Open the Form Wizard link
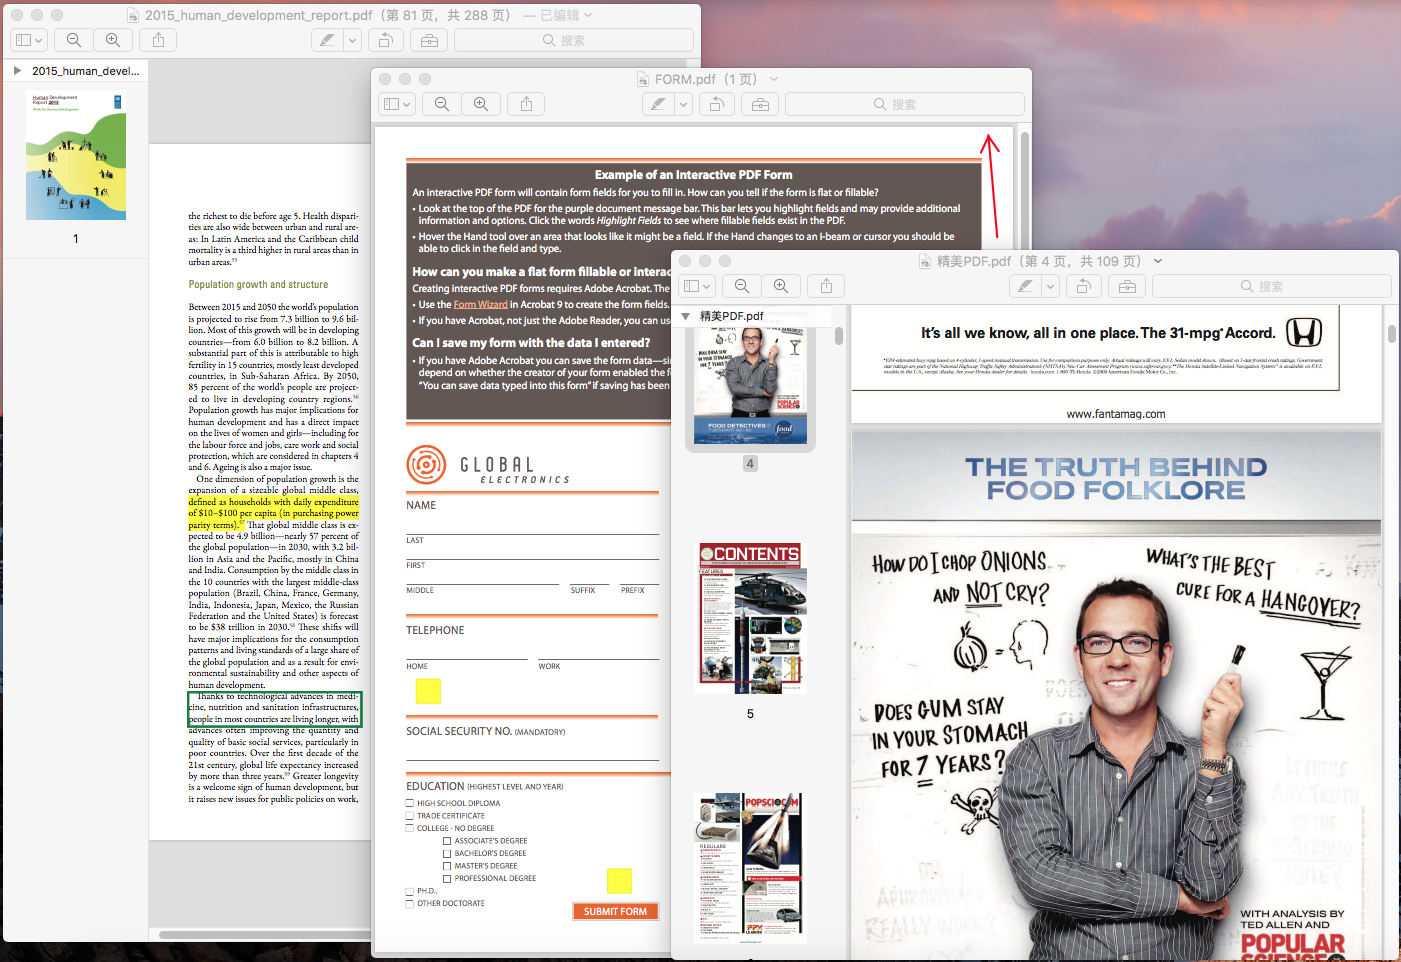1401x962 pixels. click(480, 304)
